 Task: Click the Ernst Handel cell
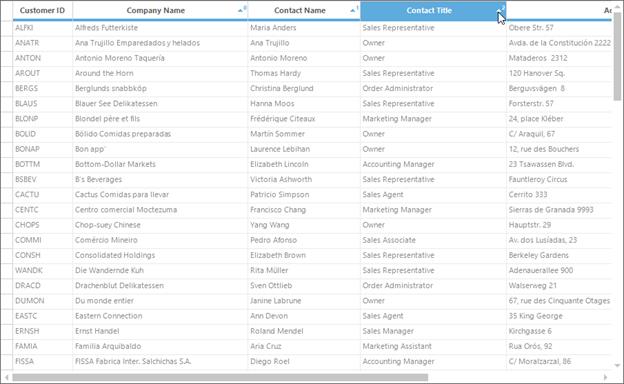pyautogui.click(x=160, y=331)
